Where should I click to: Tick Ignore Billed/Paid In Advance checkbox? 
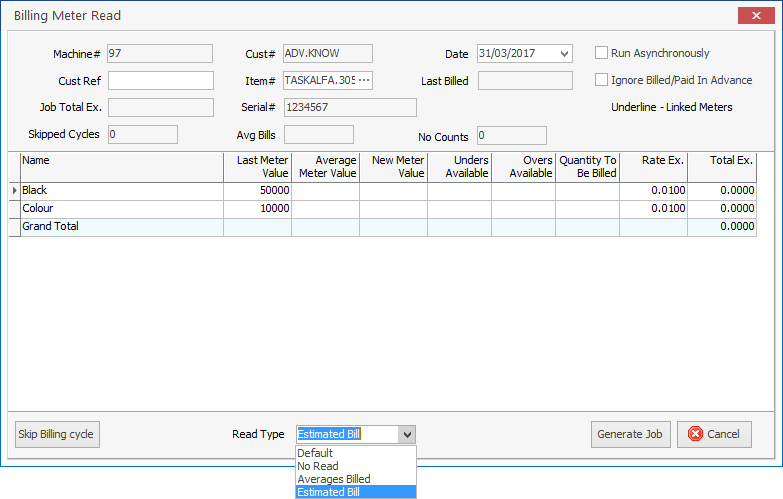(602, 80)
